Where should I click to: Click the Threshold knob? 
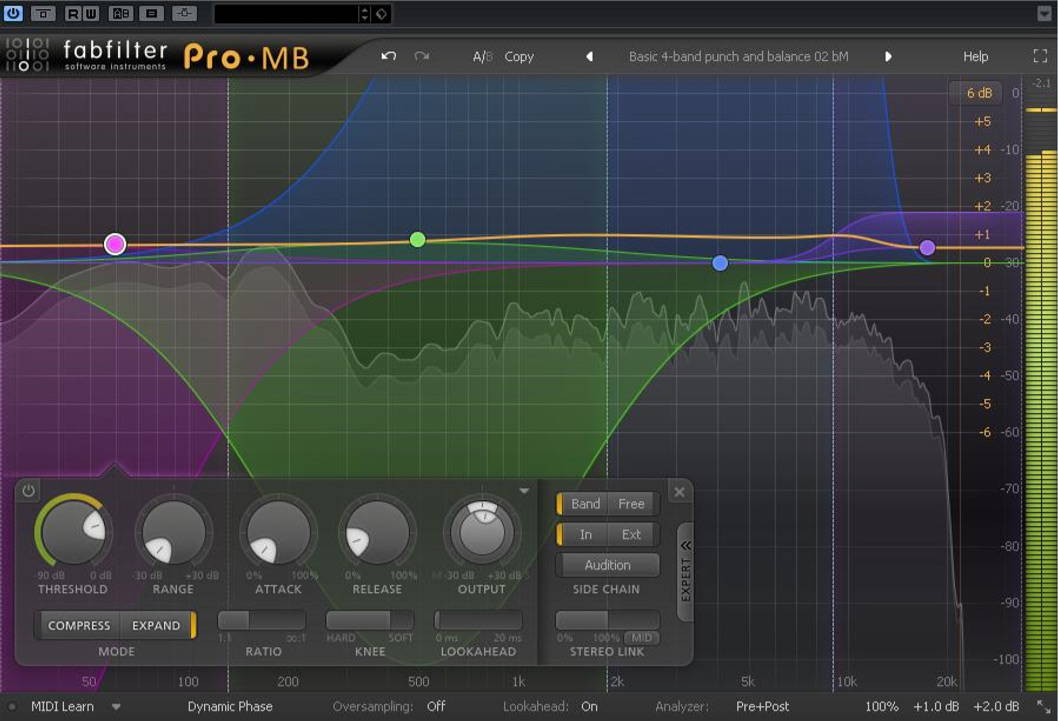(x=74, y=532)
